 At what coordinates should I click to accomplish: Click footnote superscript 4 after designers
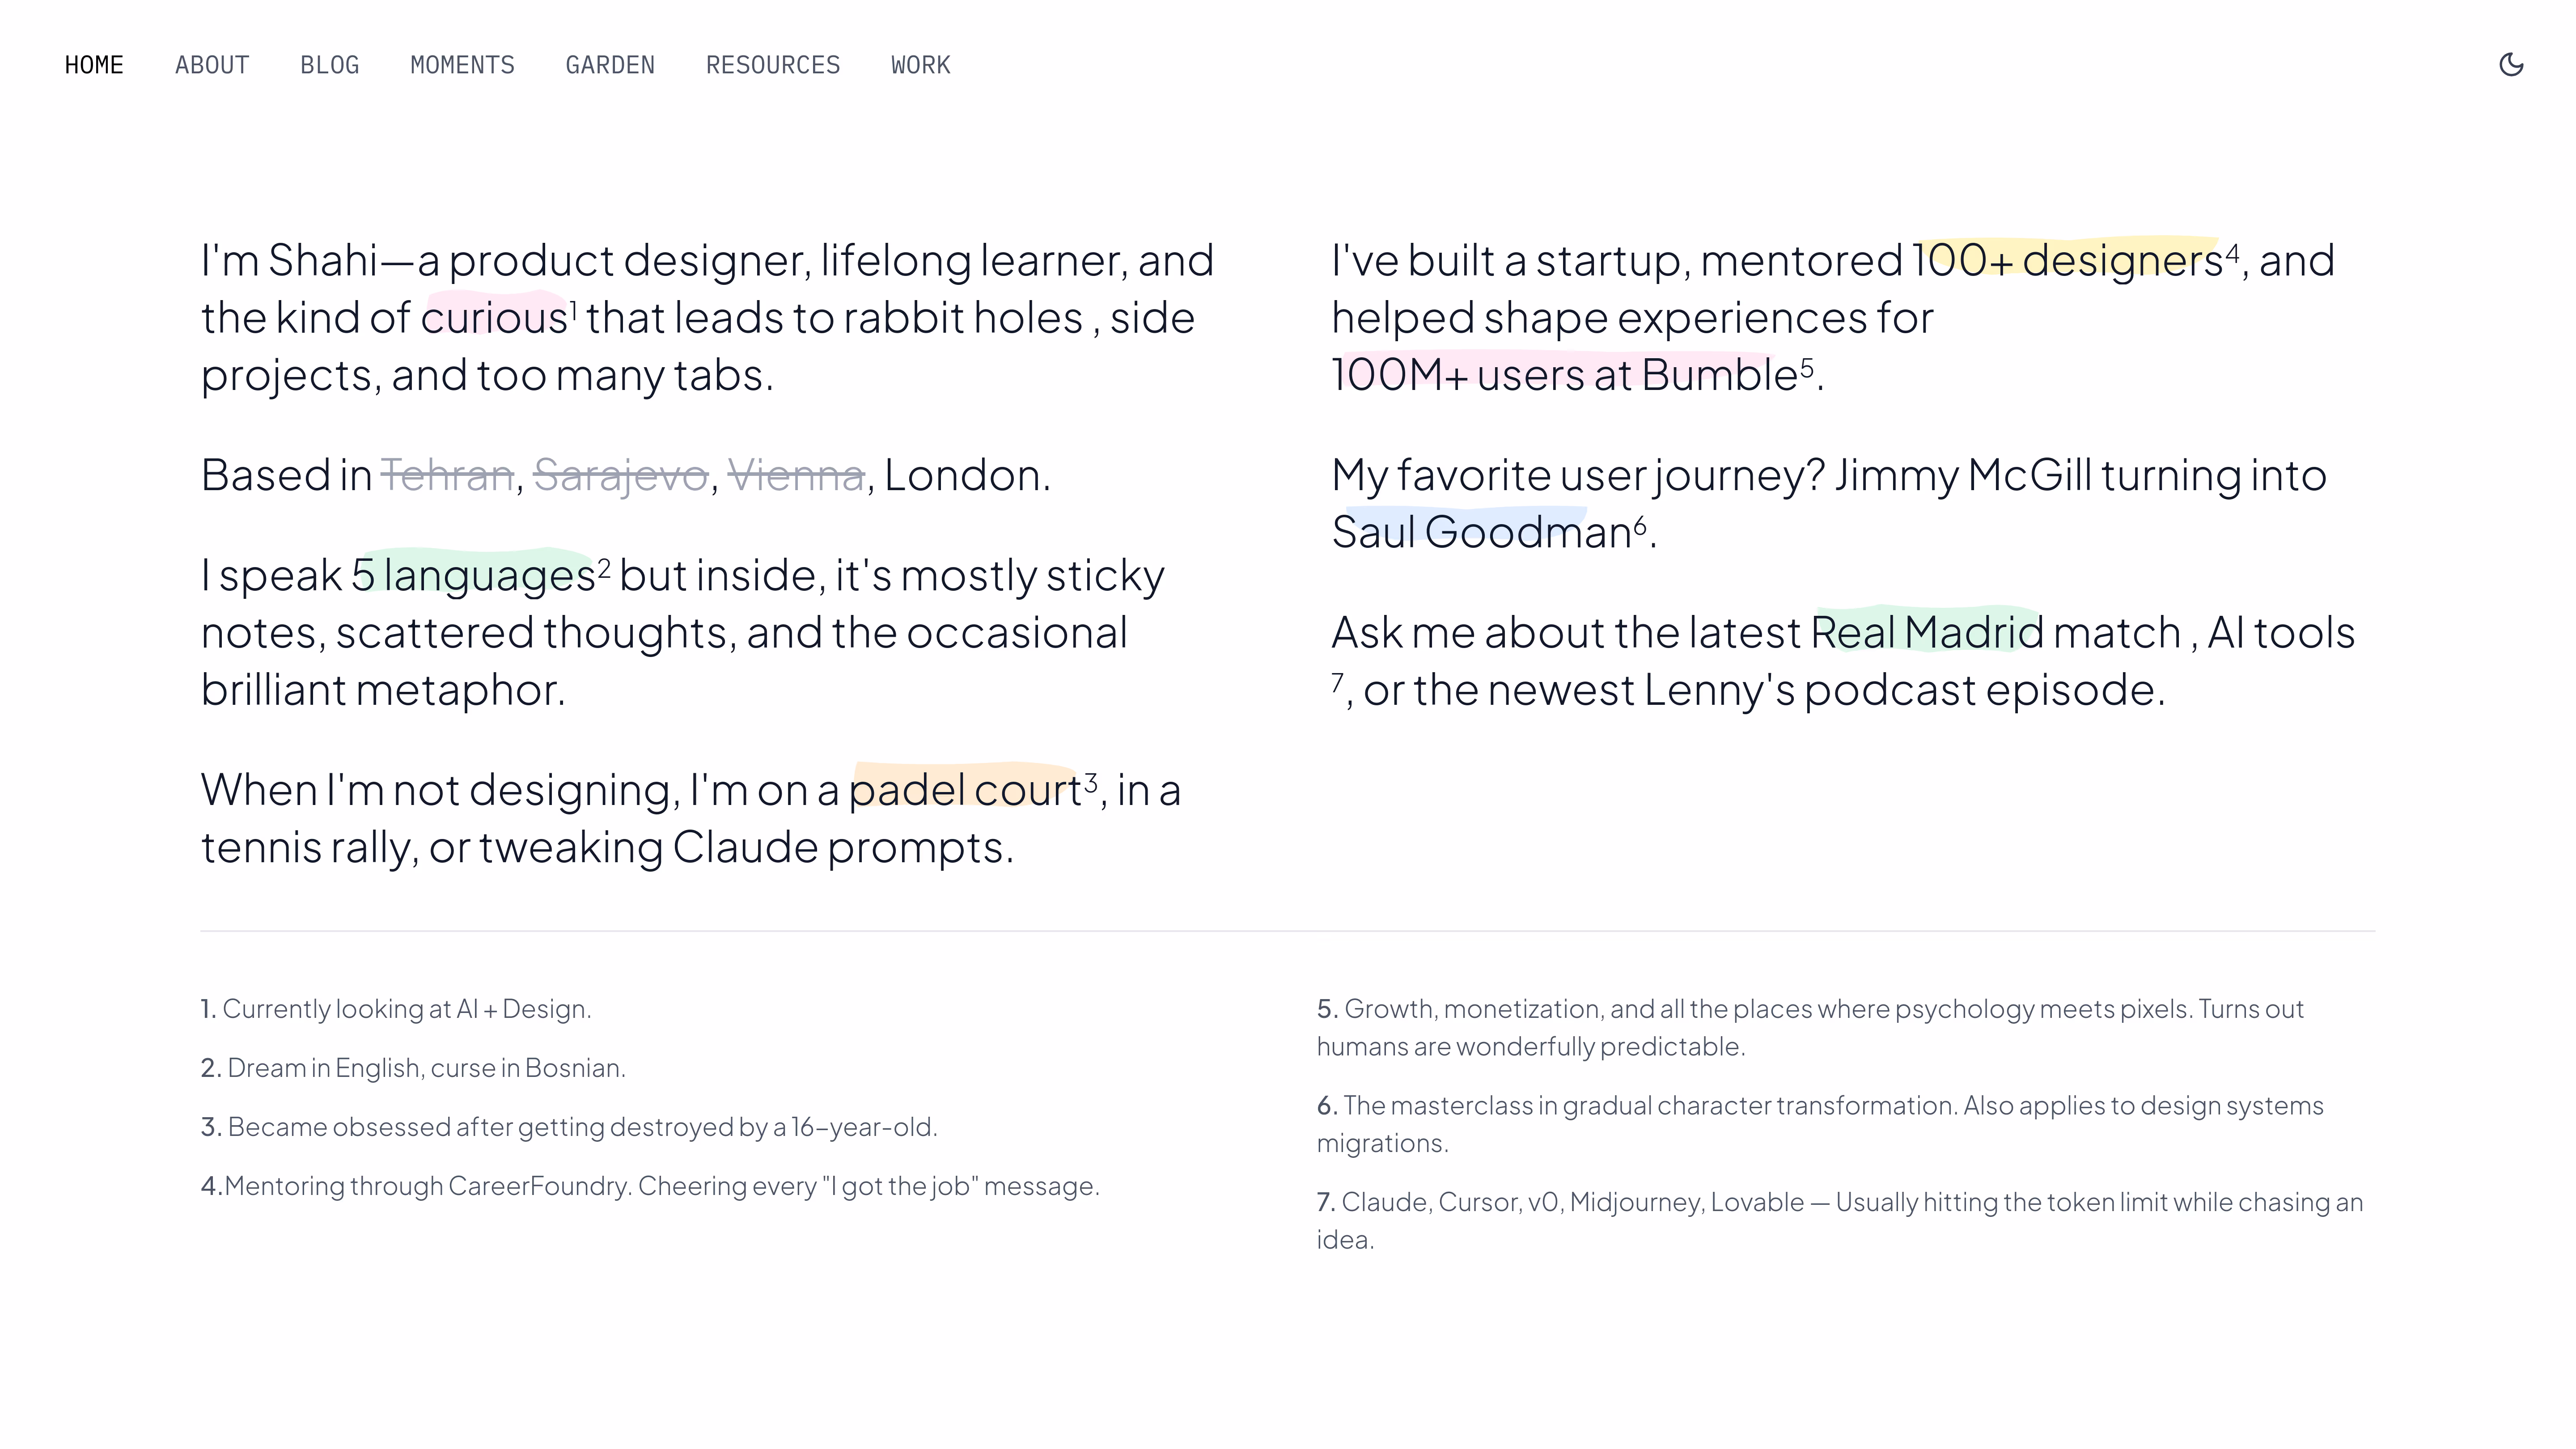click(2232, 253)
